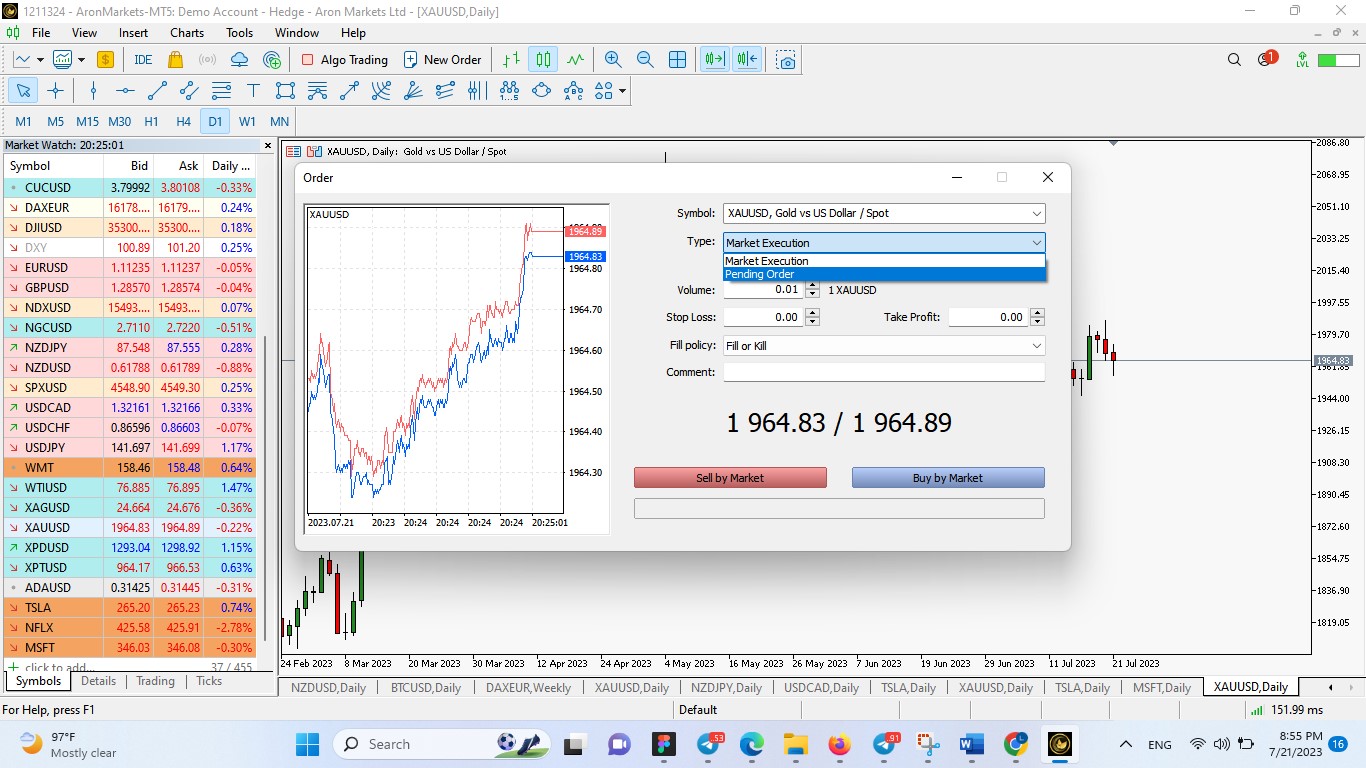This screenshot has height=768, width=1366.
Task: Choose Market Execution from the Type list
Action: tap(884, 261)
